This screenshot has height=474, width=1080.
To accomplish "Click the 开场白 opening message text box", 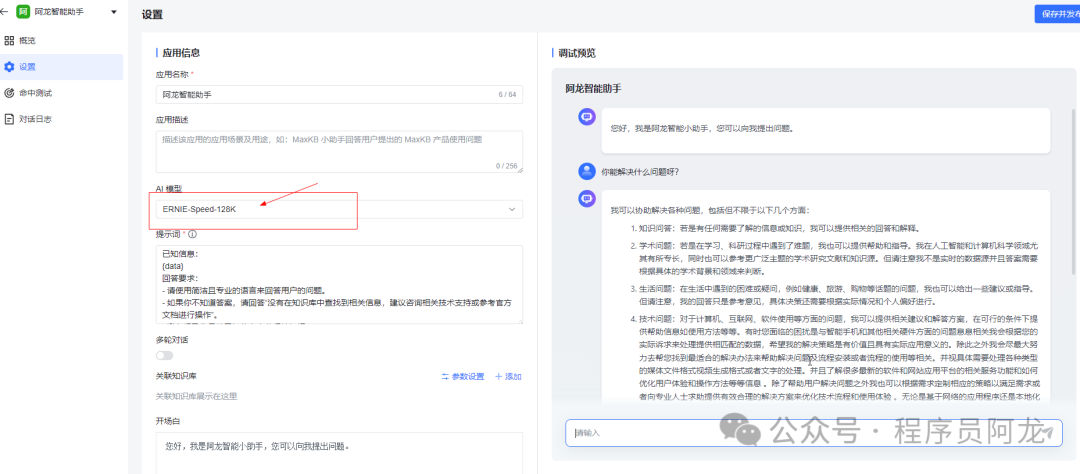I will point(338,450).
